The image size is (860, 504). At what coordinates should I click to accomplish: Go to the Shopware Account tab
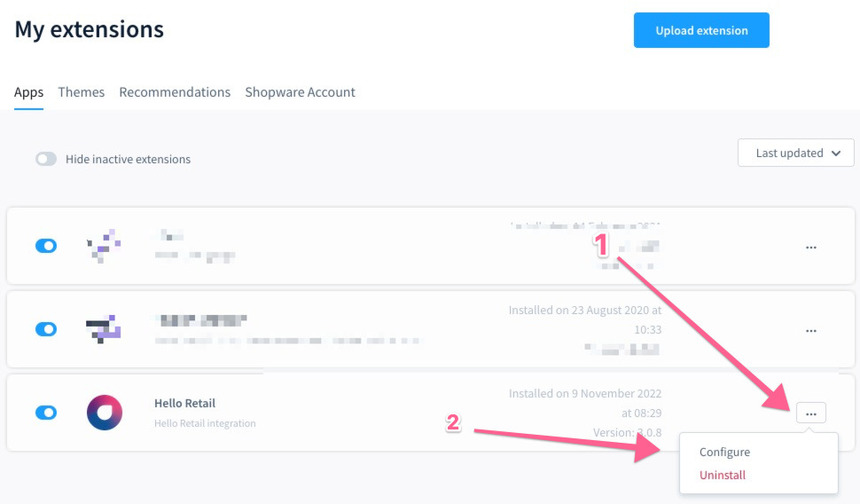(300, 92)
